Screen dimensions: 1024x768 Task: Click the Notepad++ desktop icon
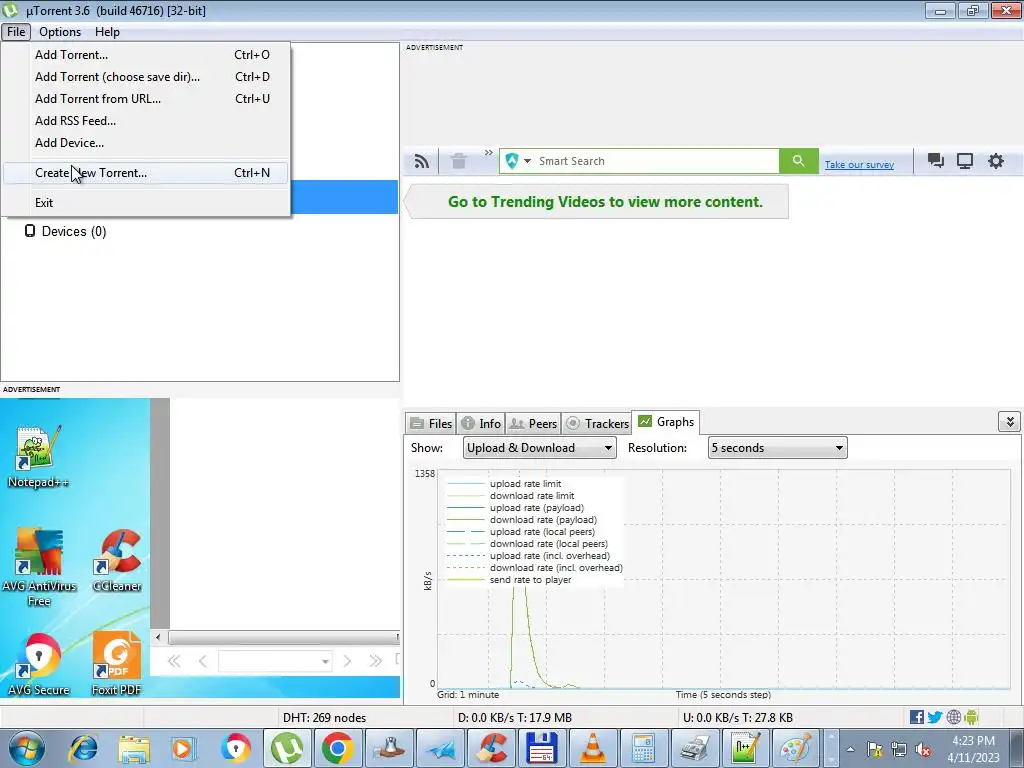click(x=38, y=456)
